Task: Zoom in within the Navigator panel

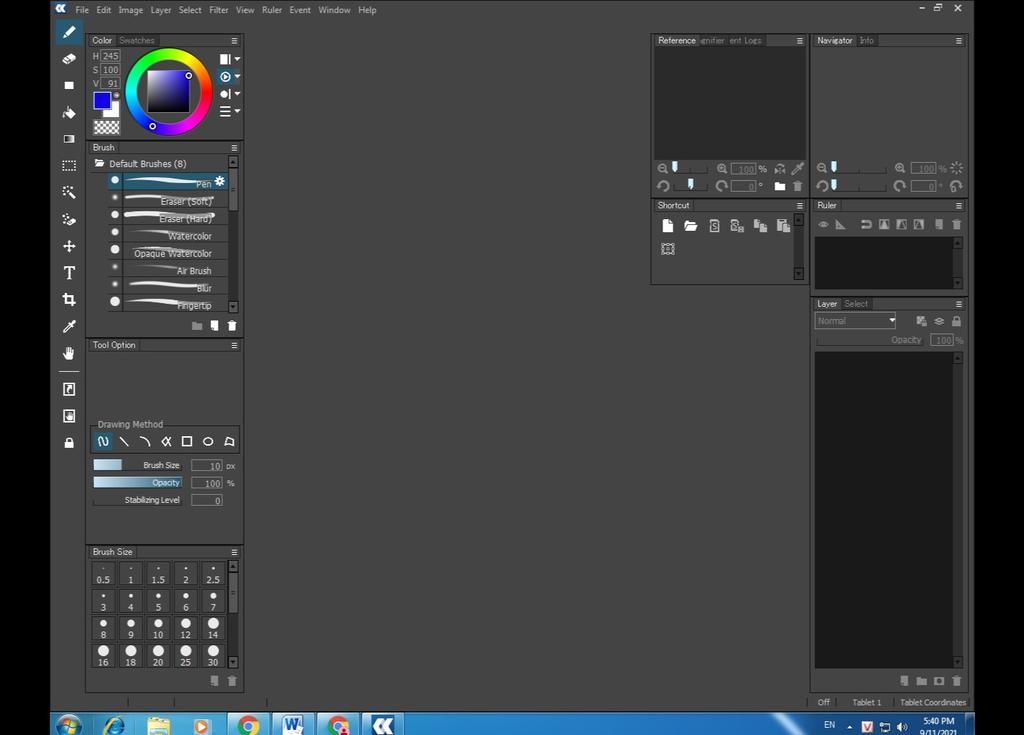Action: pyautogui.click(x=900, y=169)
